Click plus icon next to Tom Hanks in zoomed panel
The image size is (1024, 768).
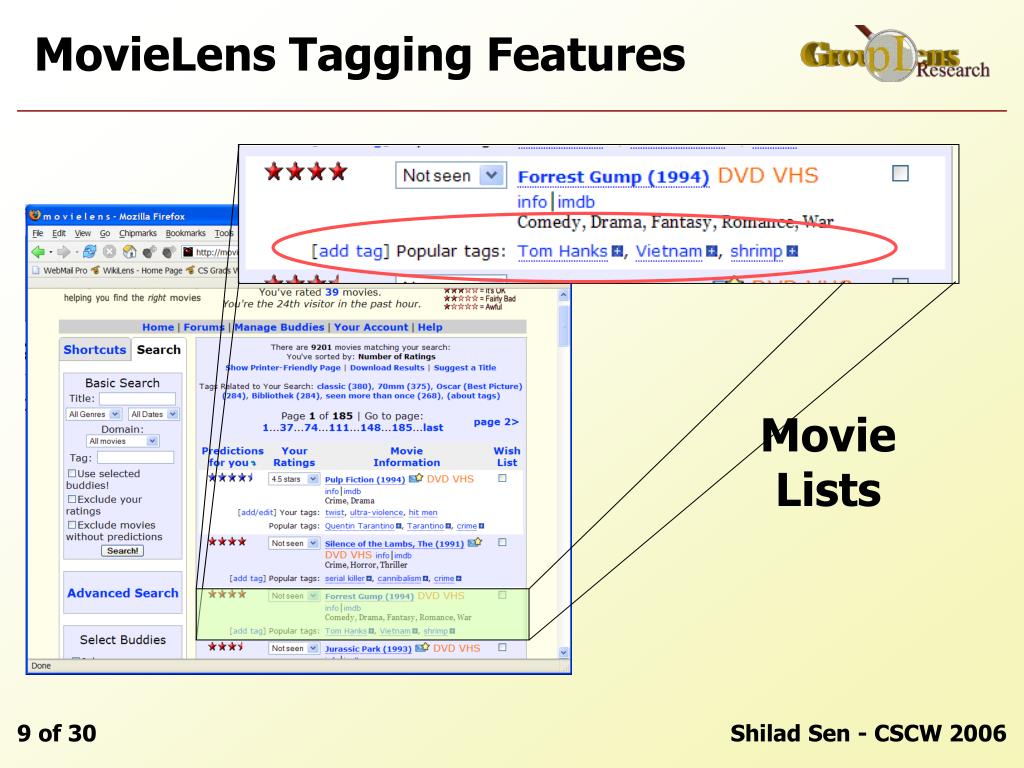[x=617, y=251]
